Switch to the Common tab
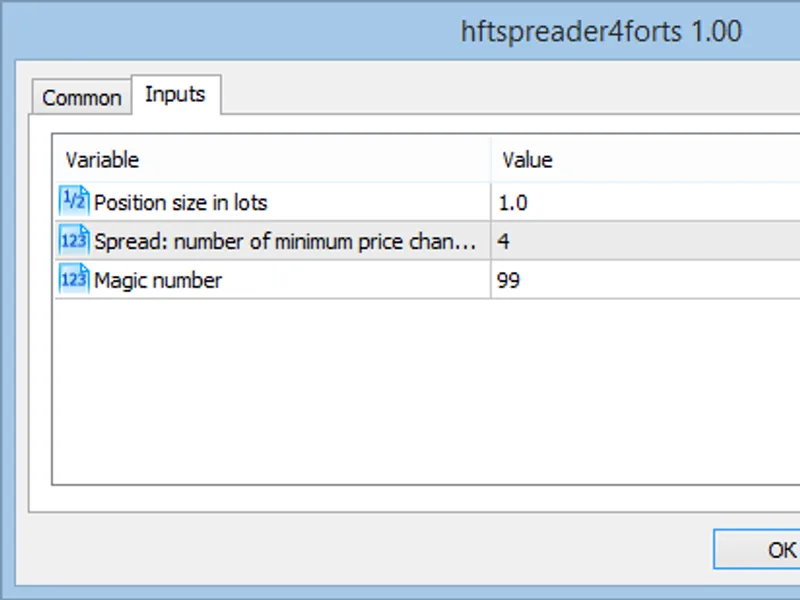The width and height of the screenshot is (800, 600). coord(82,97)
